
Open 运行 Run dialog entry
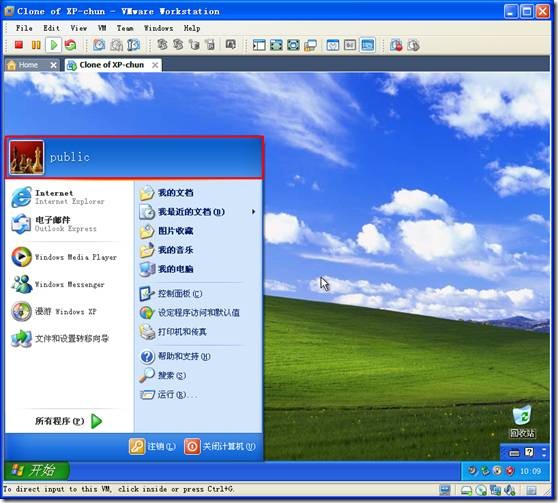[198, 395]
